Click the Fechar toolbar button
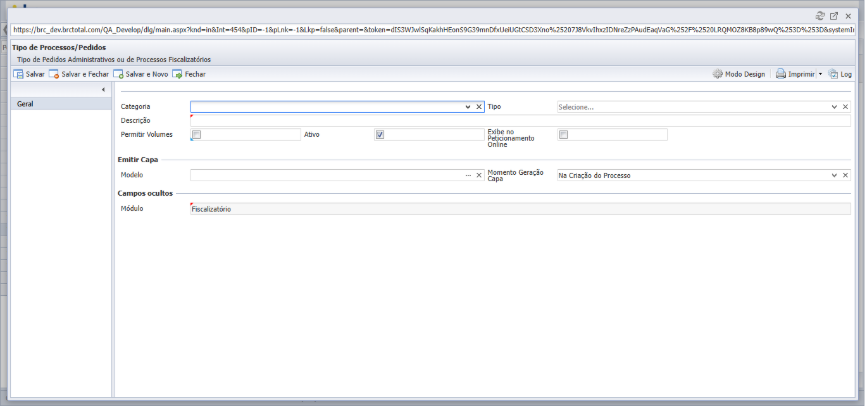The height and width of the screenshot is (406, 865). click(189, 74)
